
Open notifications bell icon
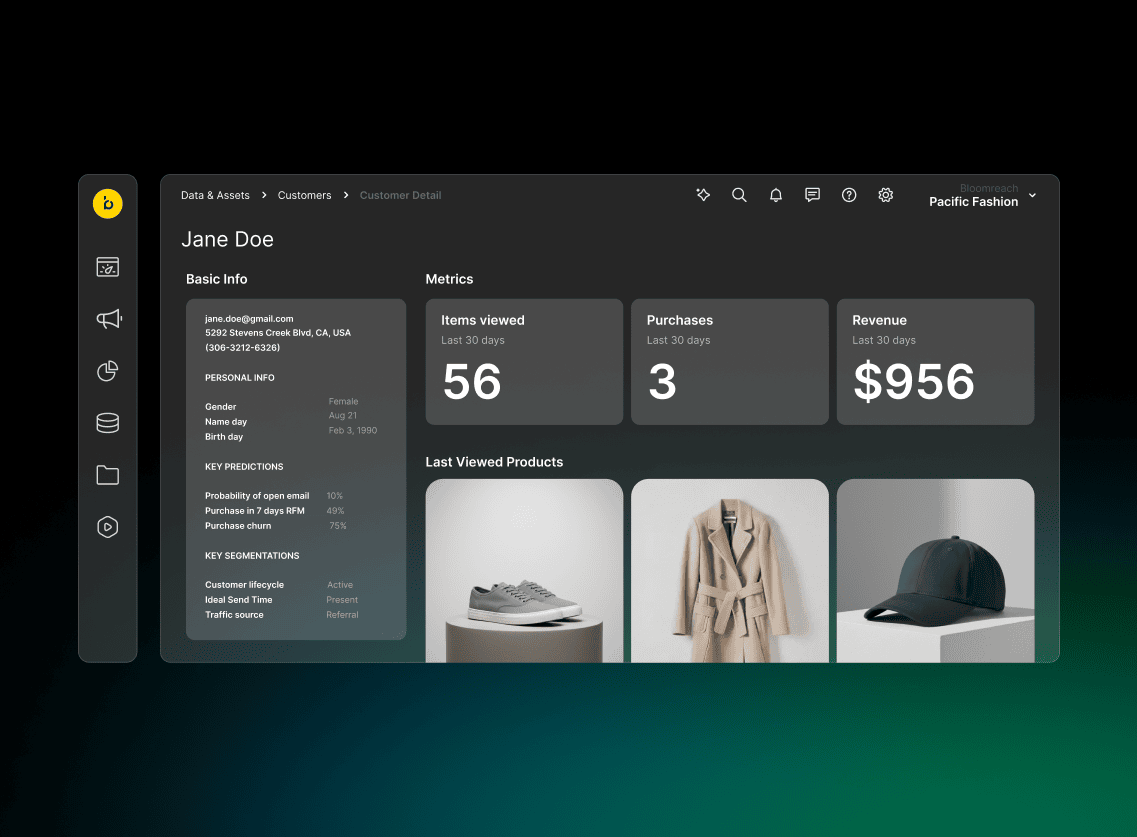(x=776, y=195)
